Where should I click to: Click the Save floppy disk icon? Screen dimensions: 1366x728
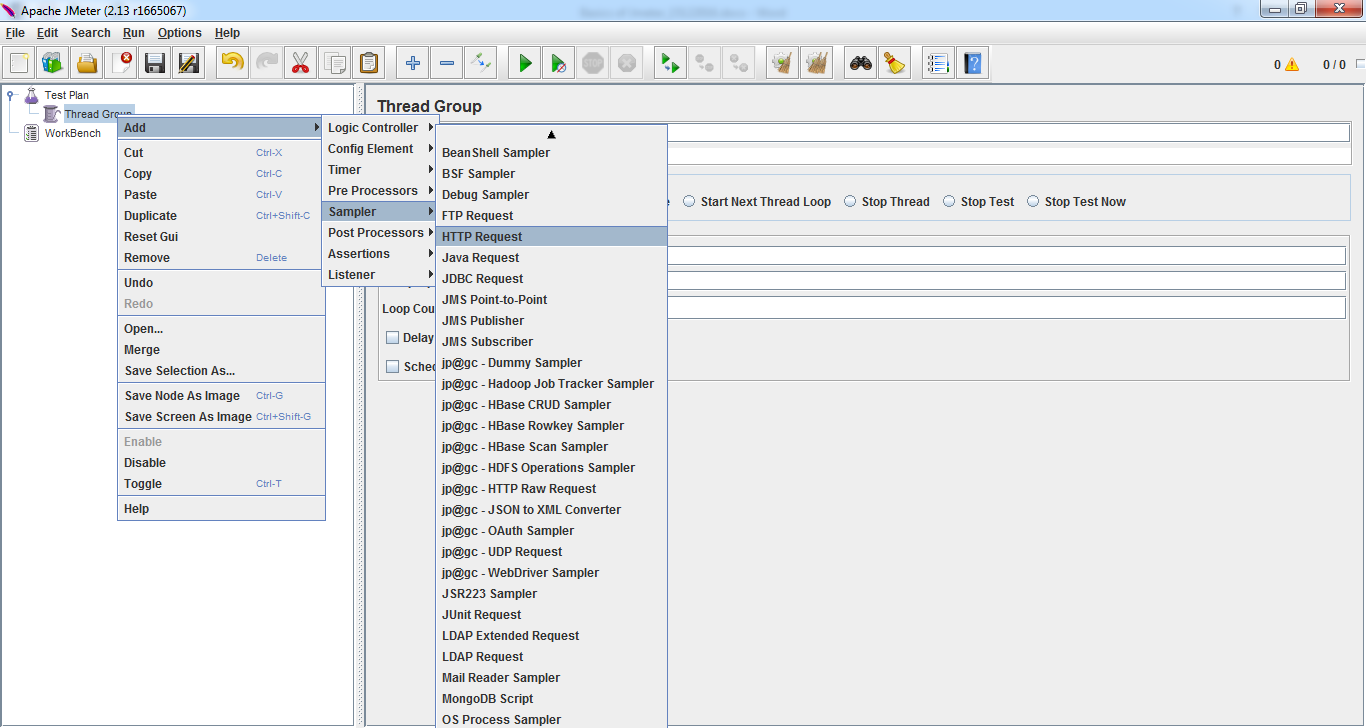coord(155,63)
